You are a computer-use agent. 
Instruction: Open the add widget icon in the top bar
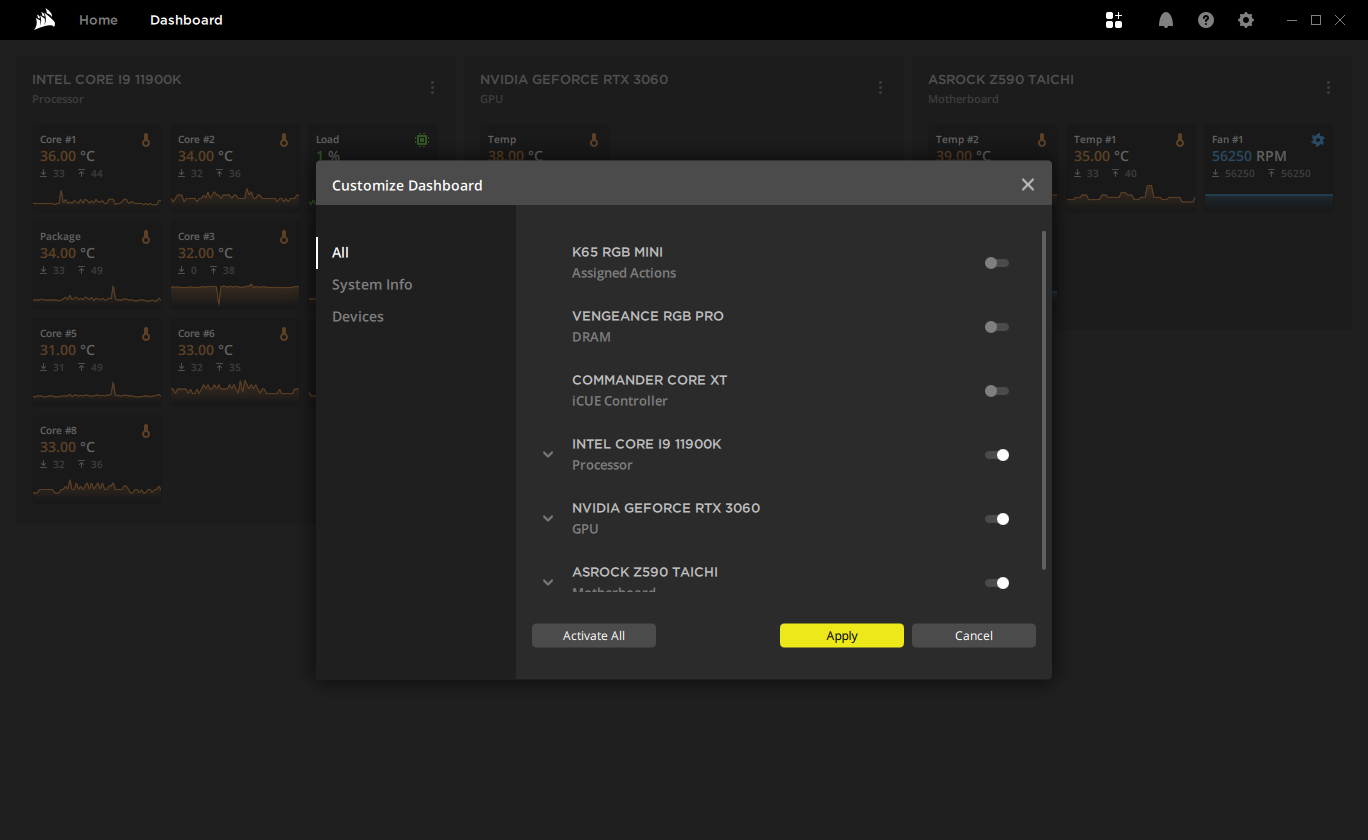[x=1114, y=20]
